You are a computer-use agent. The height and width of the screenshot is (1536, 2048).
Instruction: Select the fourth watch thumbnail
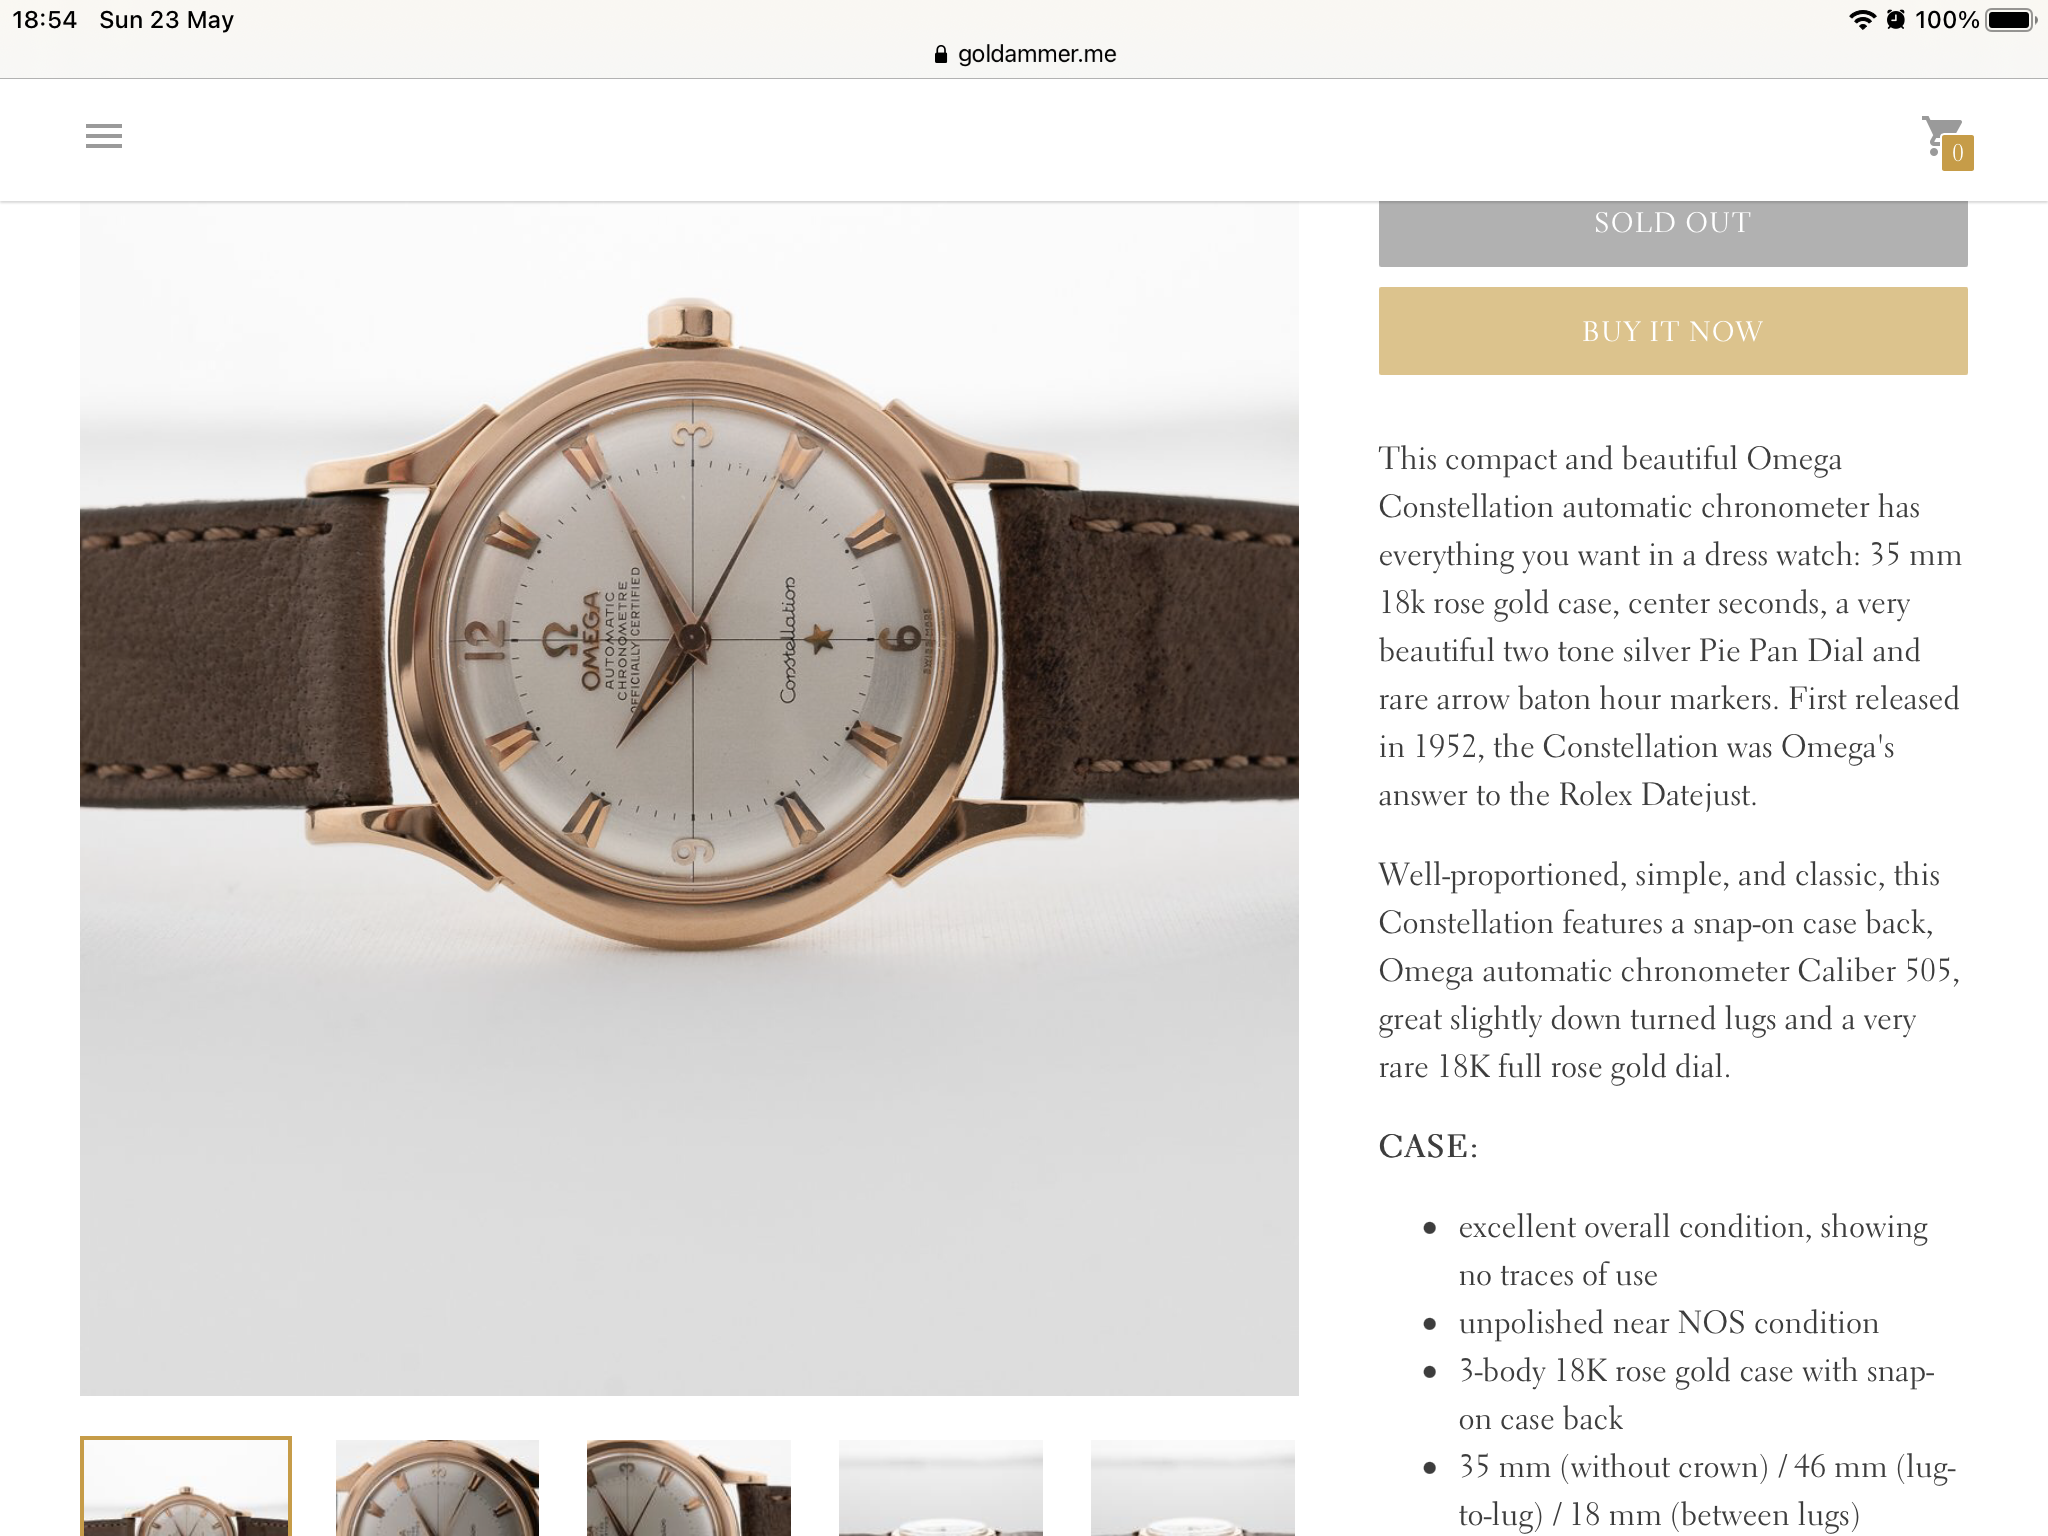tap(941, 1488)
